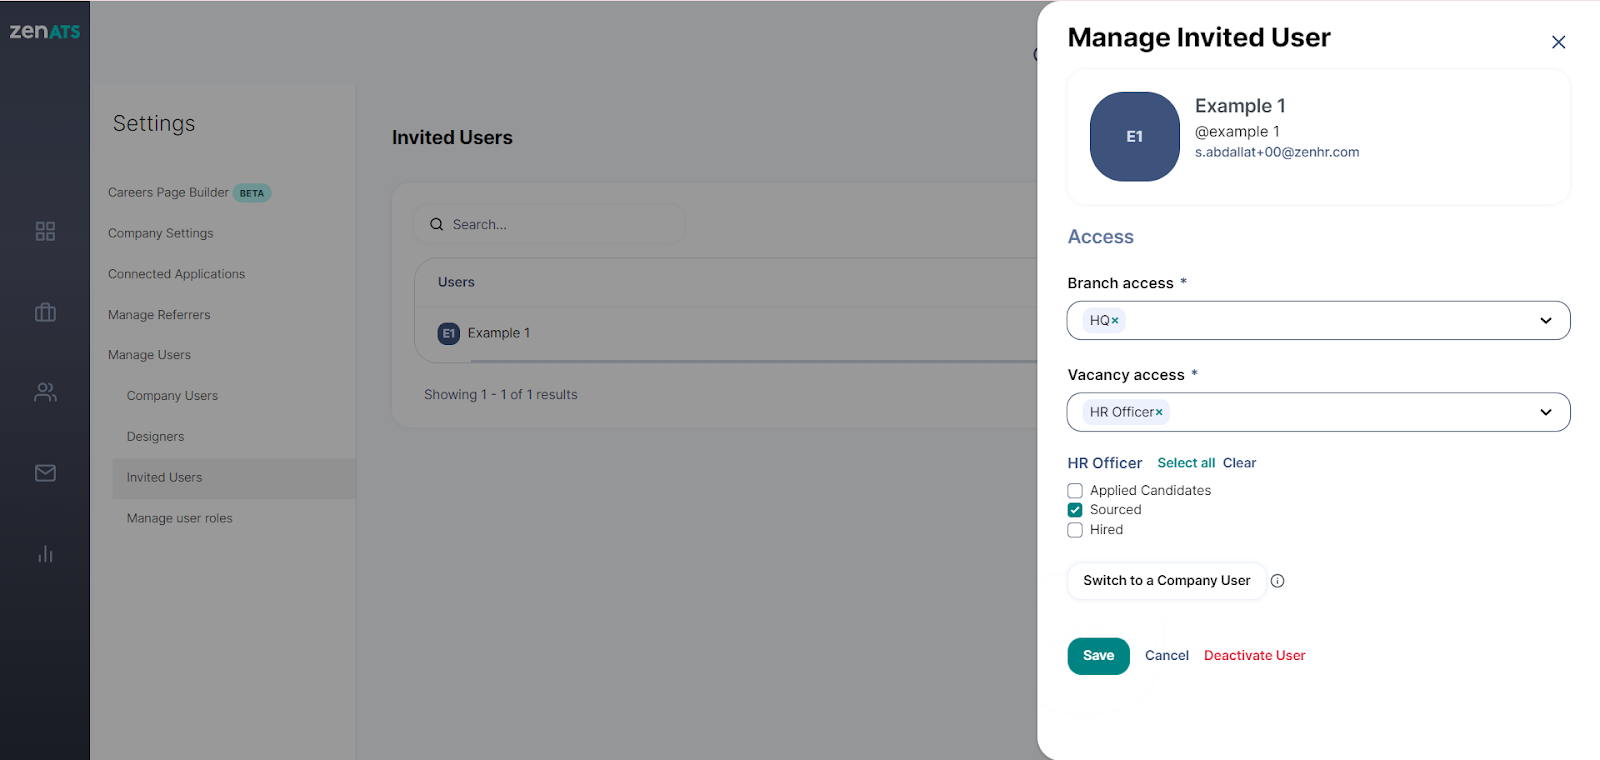The image size is (1600, 760).
Task: Remove the HQ branch tag
Action: point(1115,321)
